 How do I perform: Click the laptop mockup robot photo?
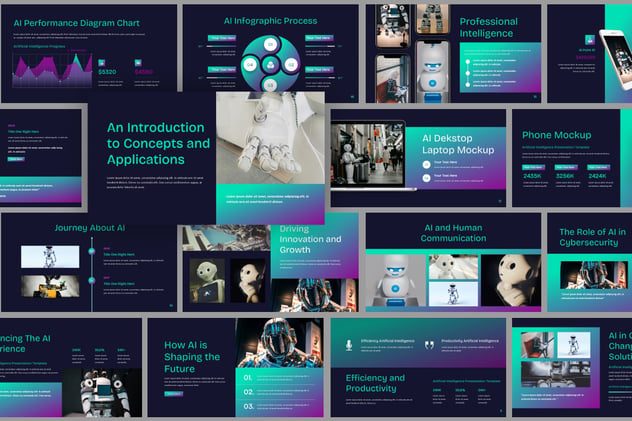click(x=368, y=156)
